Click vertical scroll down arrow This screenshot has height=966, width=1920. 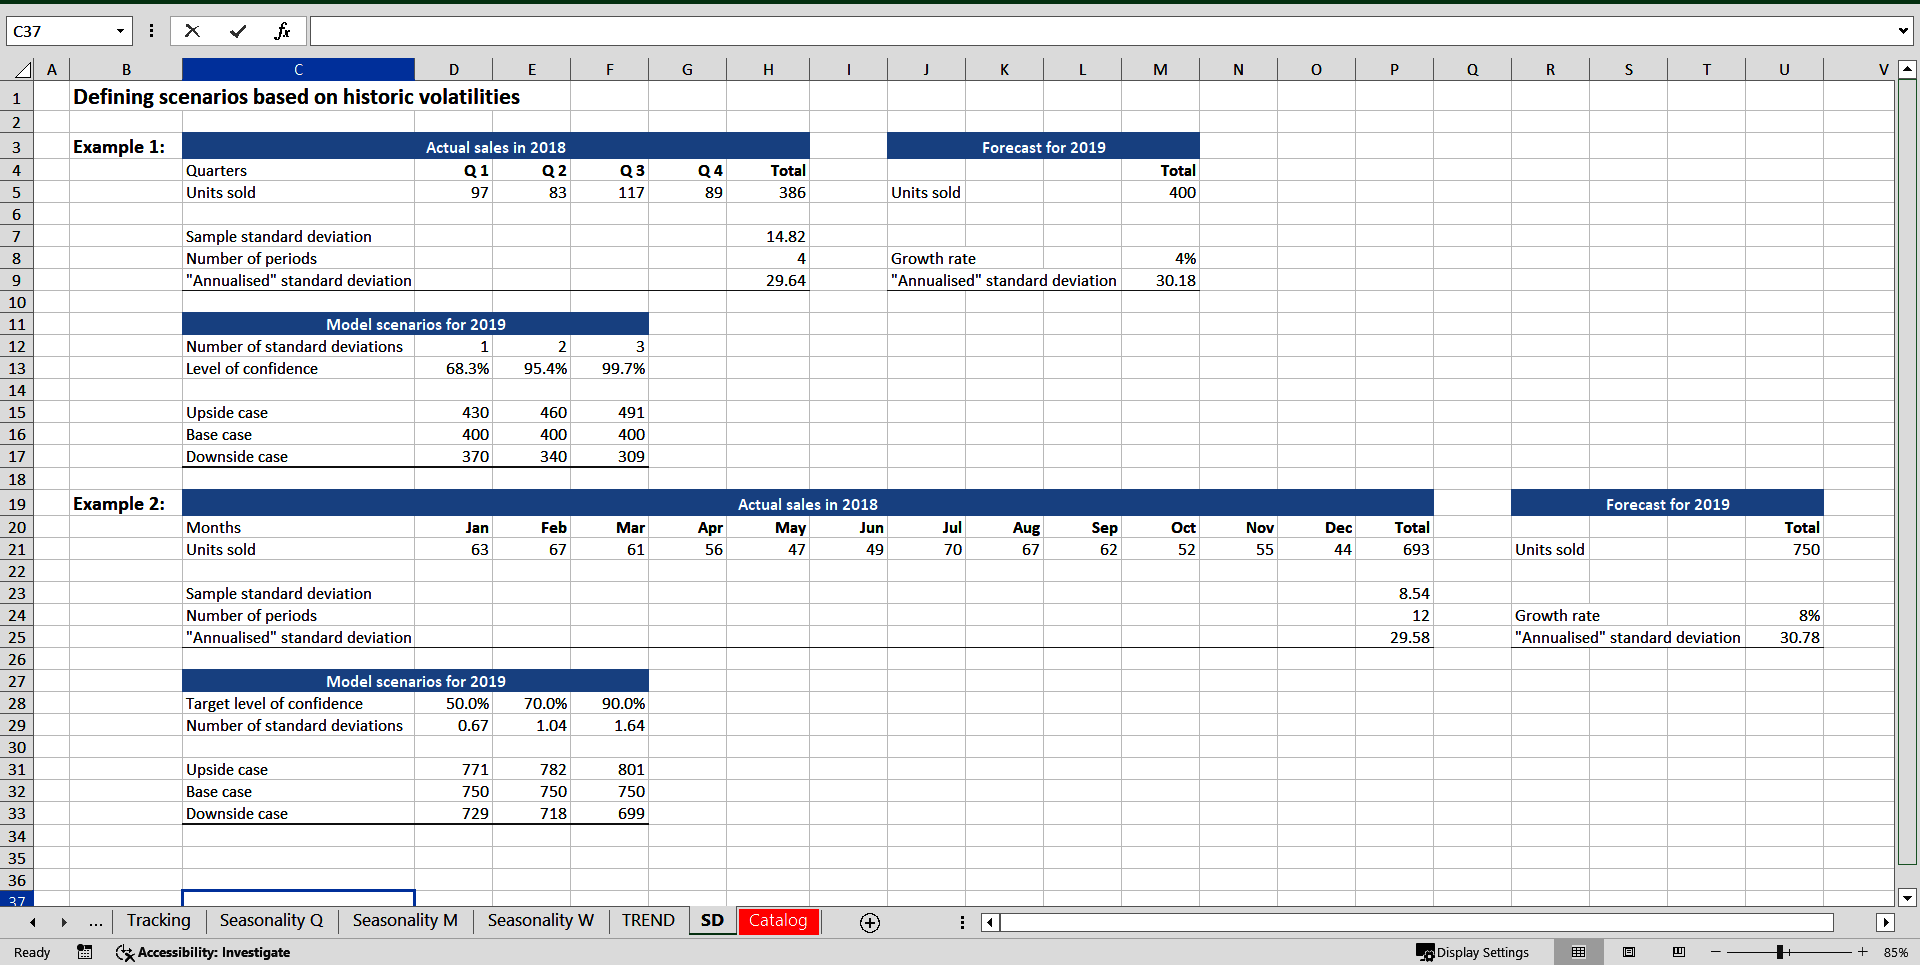(1907, 897)
